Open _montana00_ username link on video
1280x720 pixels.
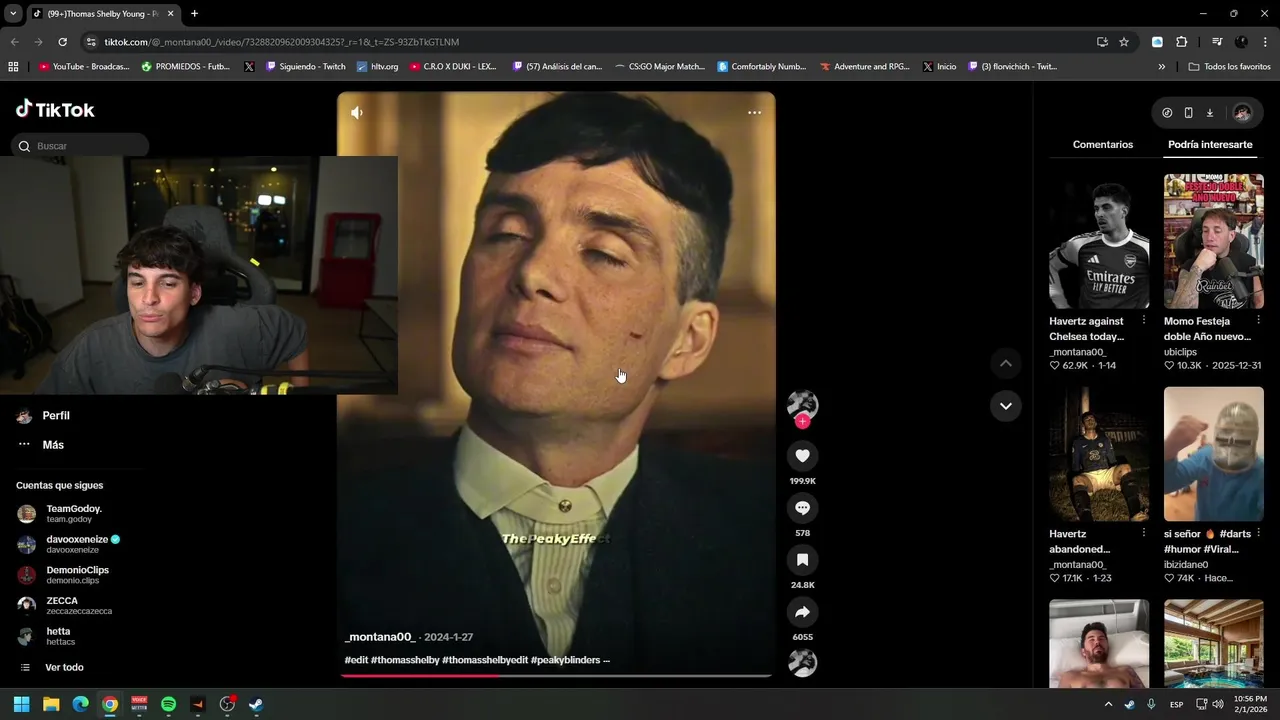380,637
